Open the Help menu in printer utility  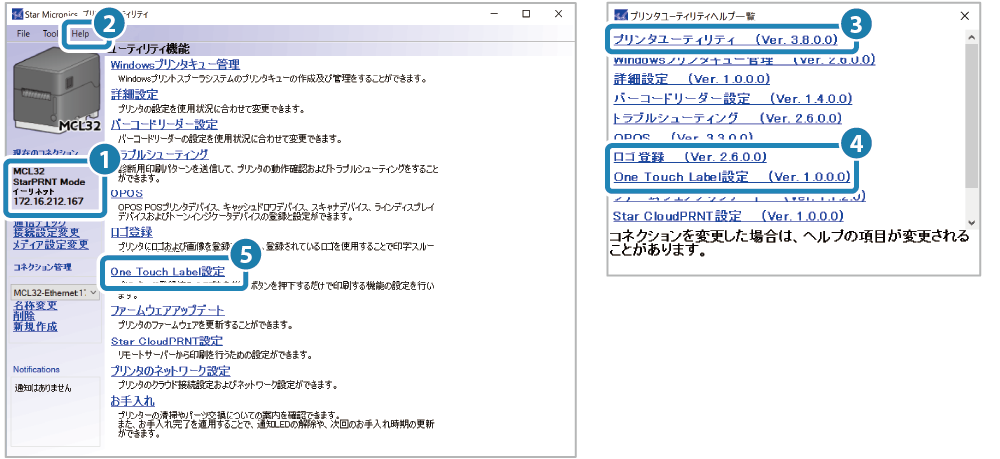click(80, 33)
